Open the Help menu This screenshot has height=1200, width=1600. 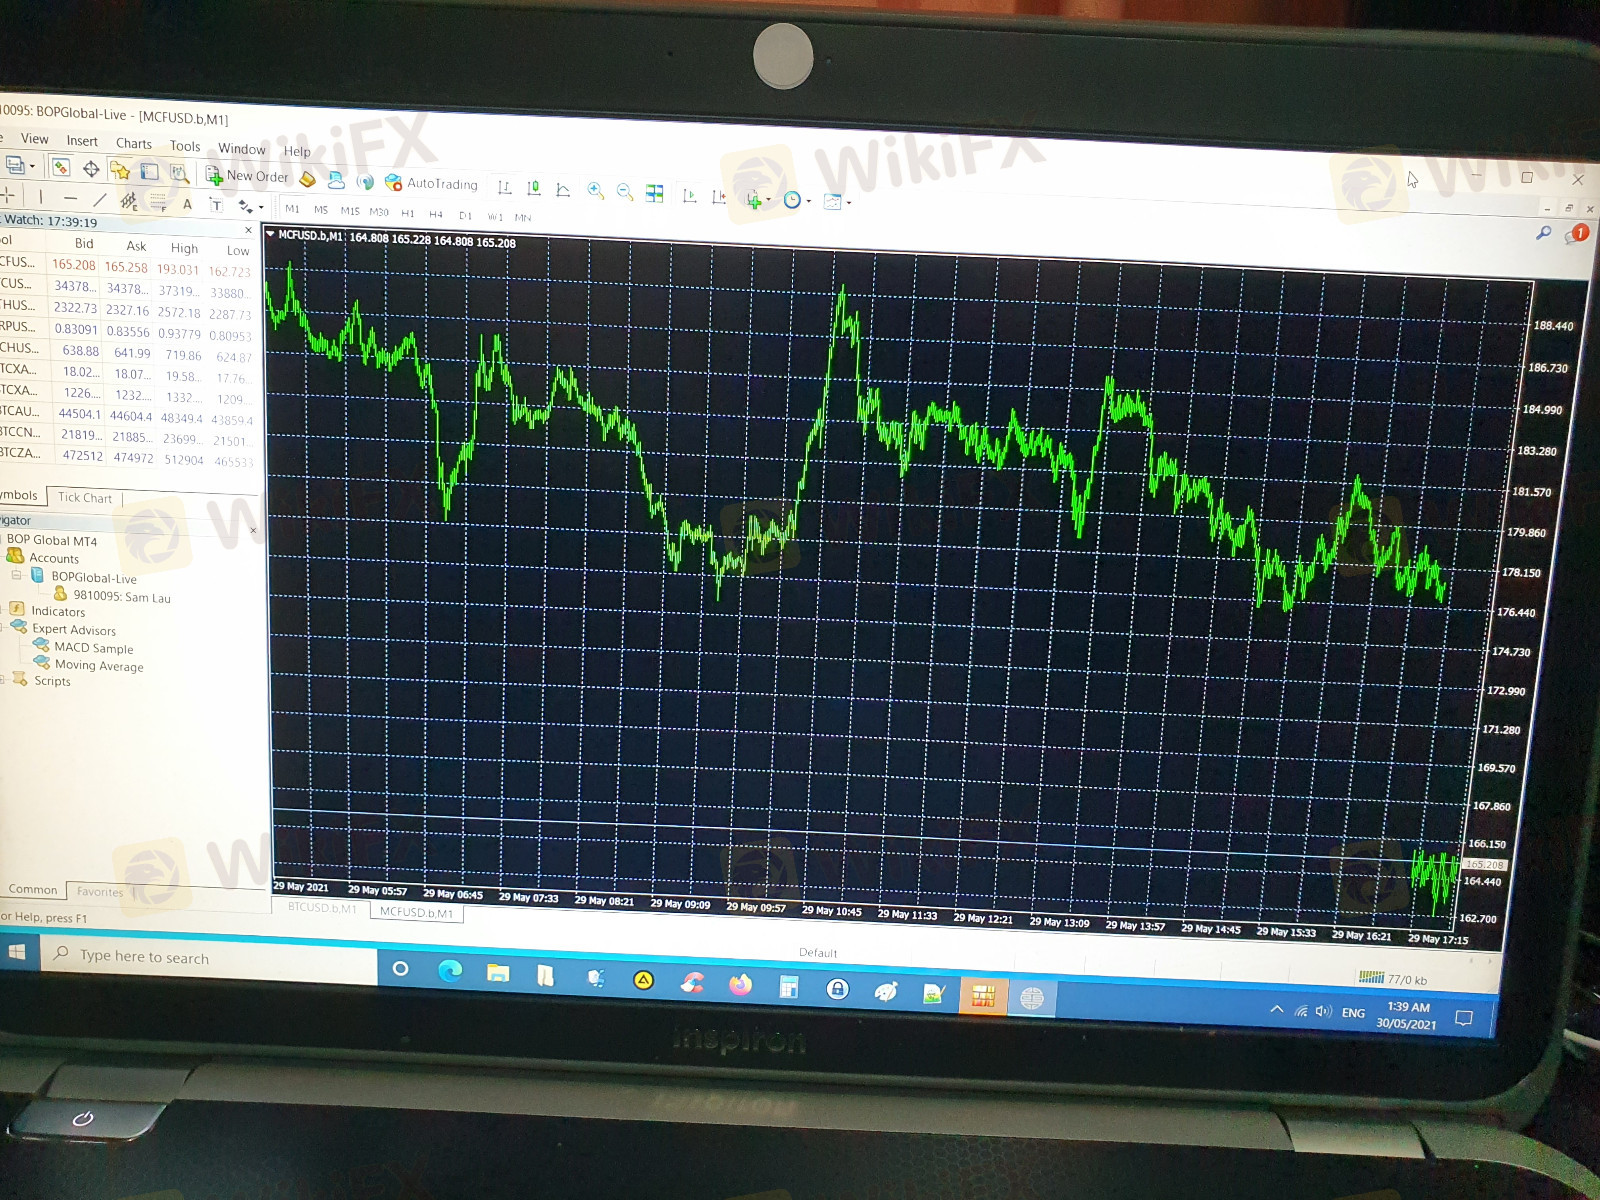297,151
